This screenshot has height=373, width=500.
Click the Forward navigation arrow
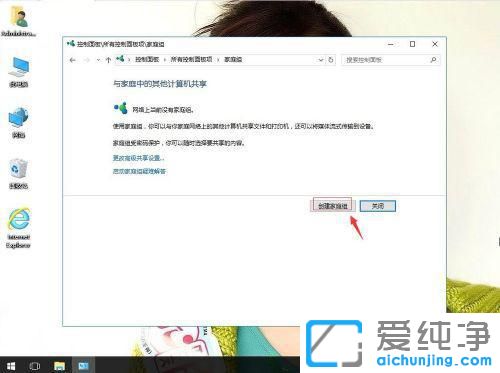click(87, 60)
